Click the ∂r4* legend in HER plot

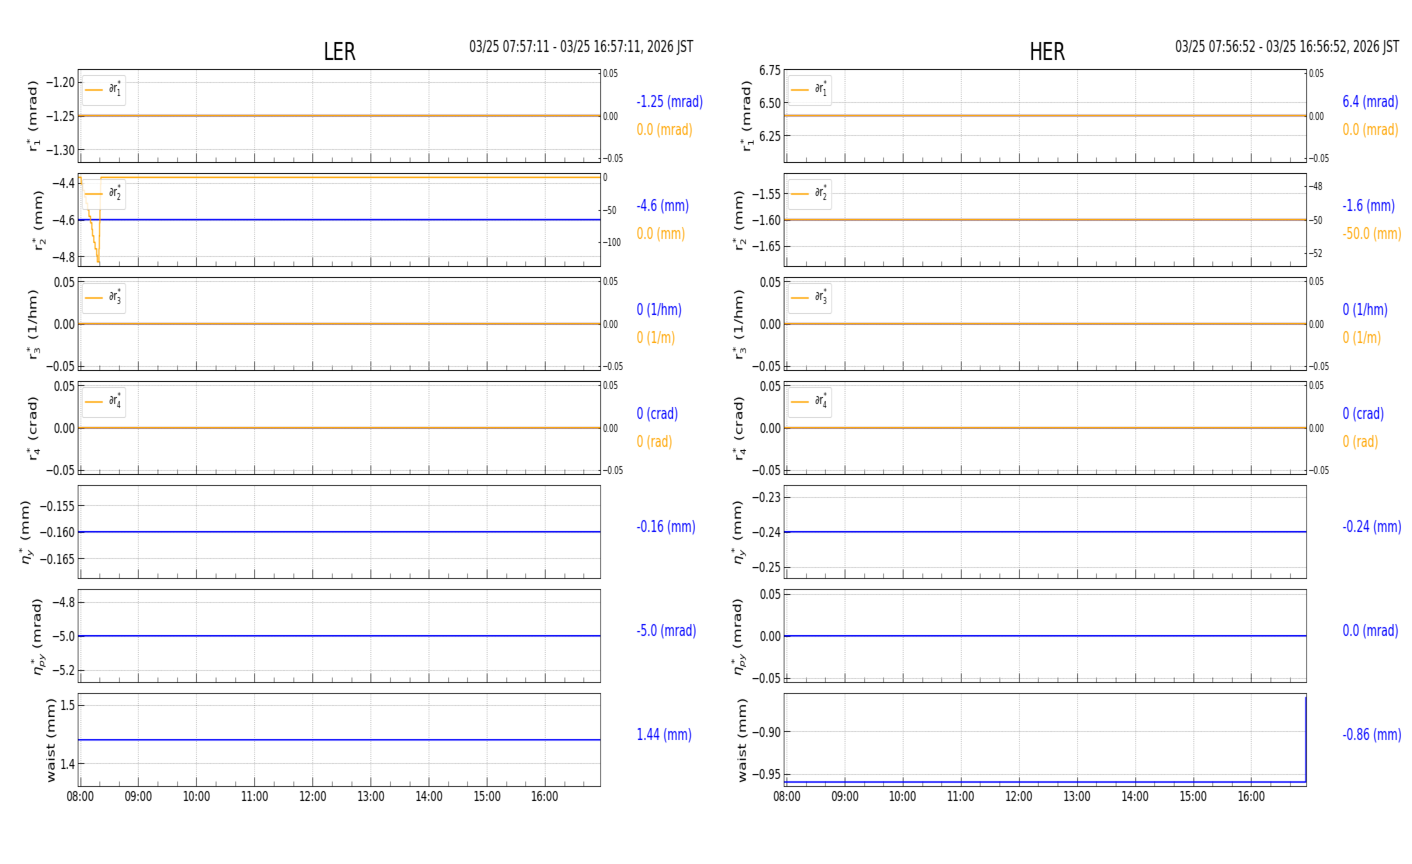pos(809,402)
